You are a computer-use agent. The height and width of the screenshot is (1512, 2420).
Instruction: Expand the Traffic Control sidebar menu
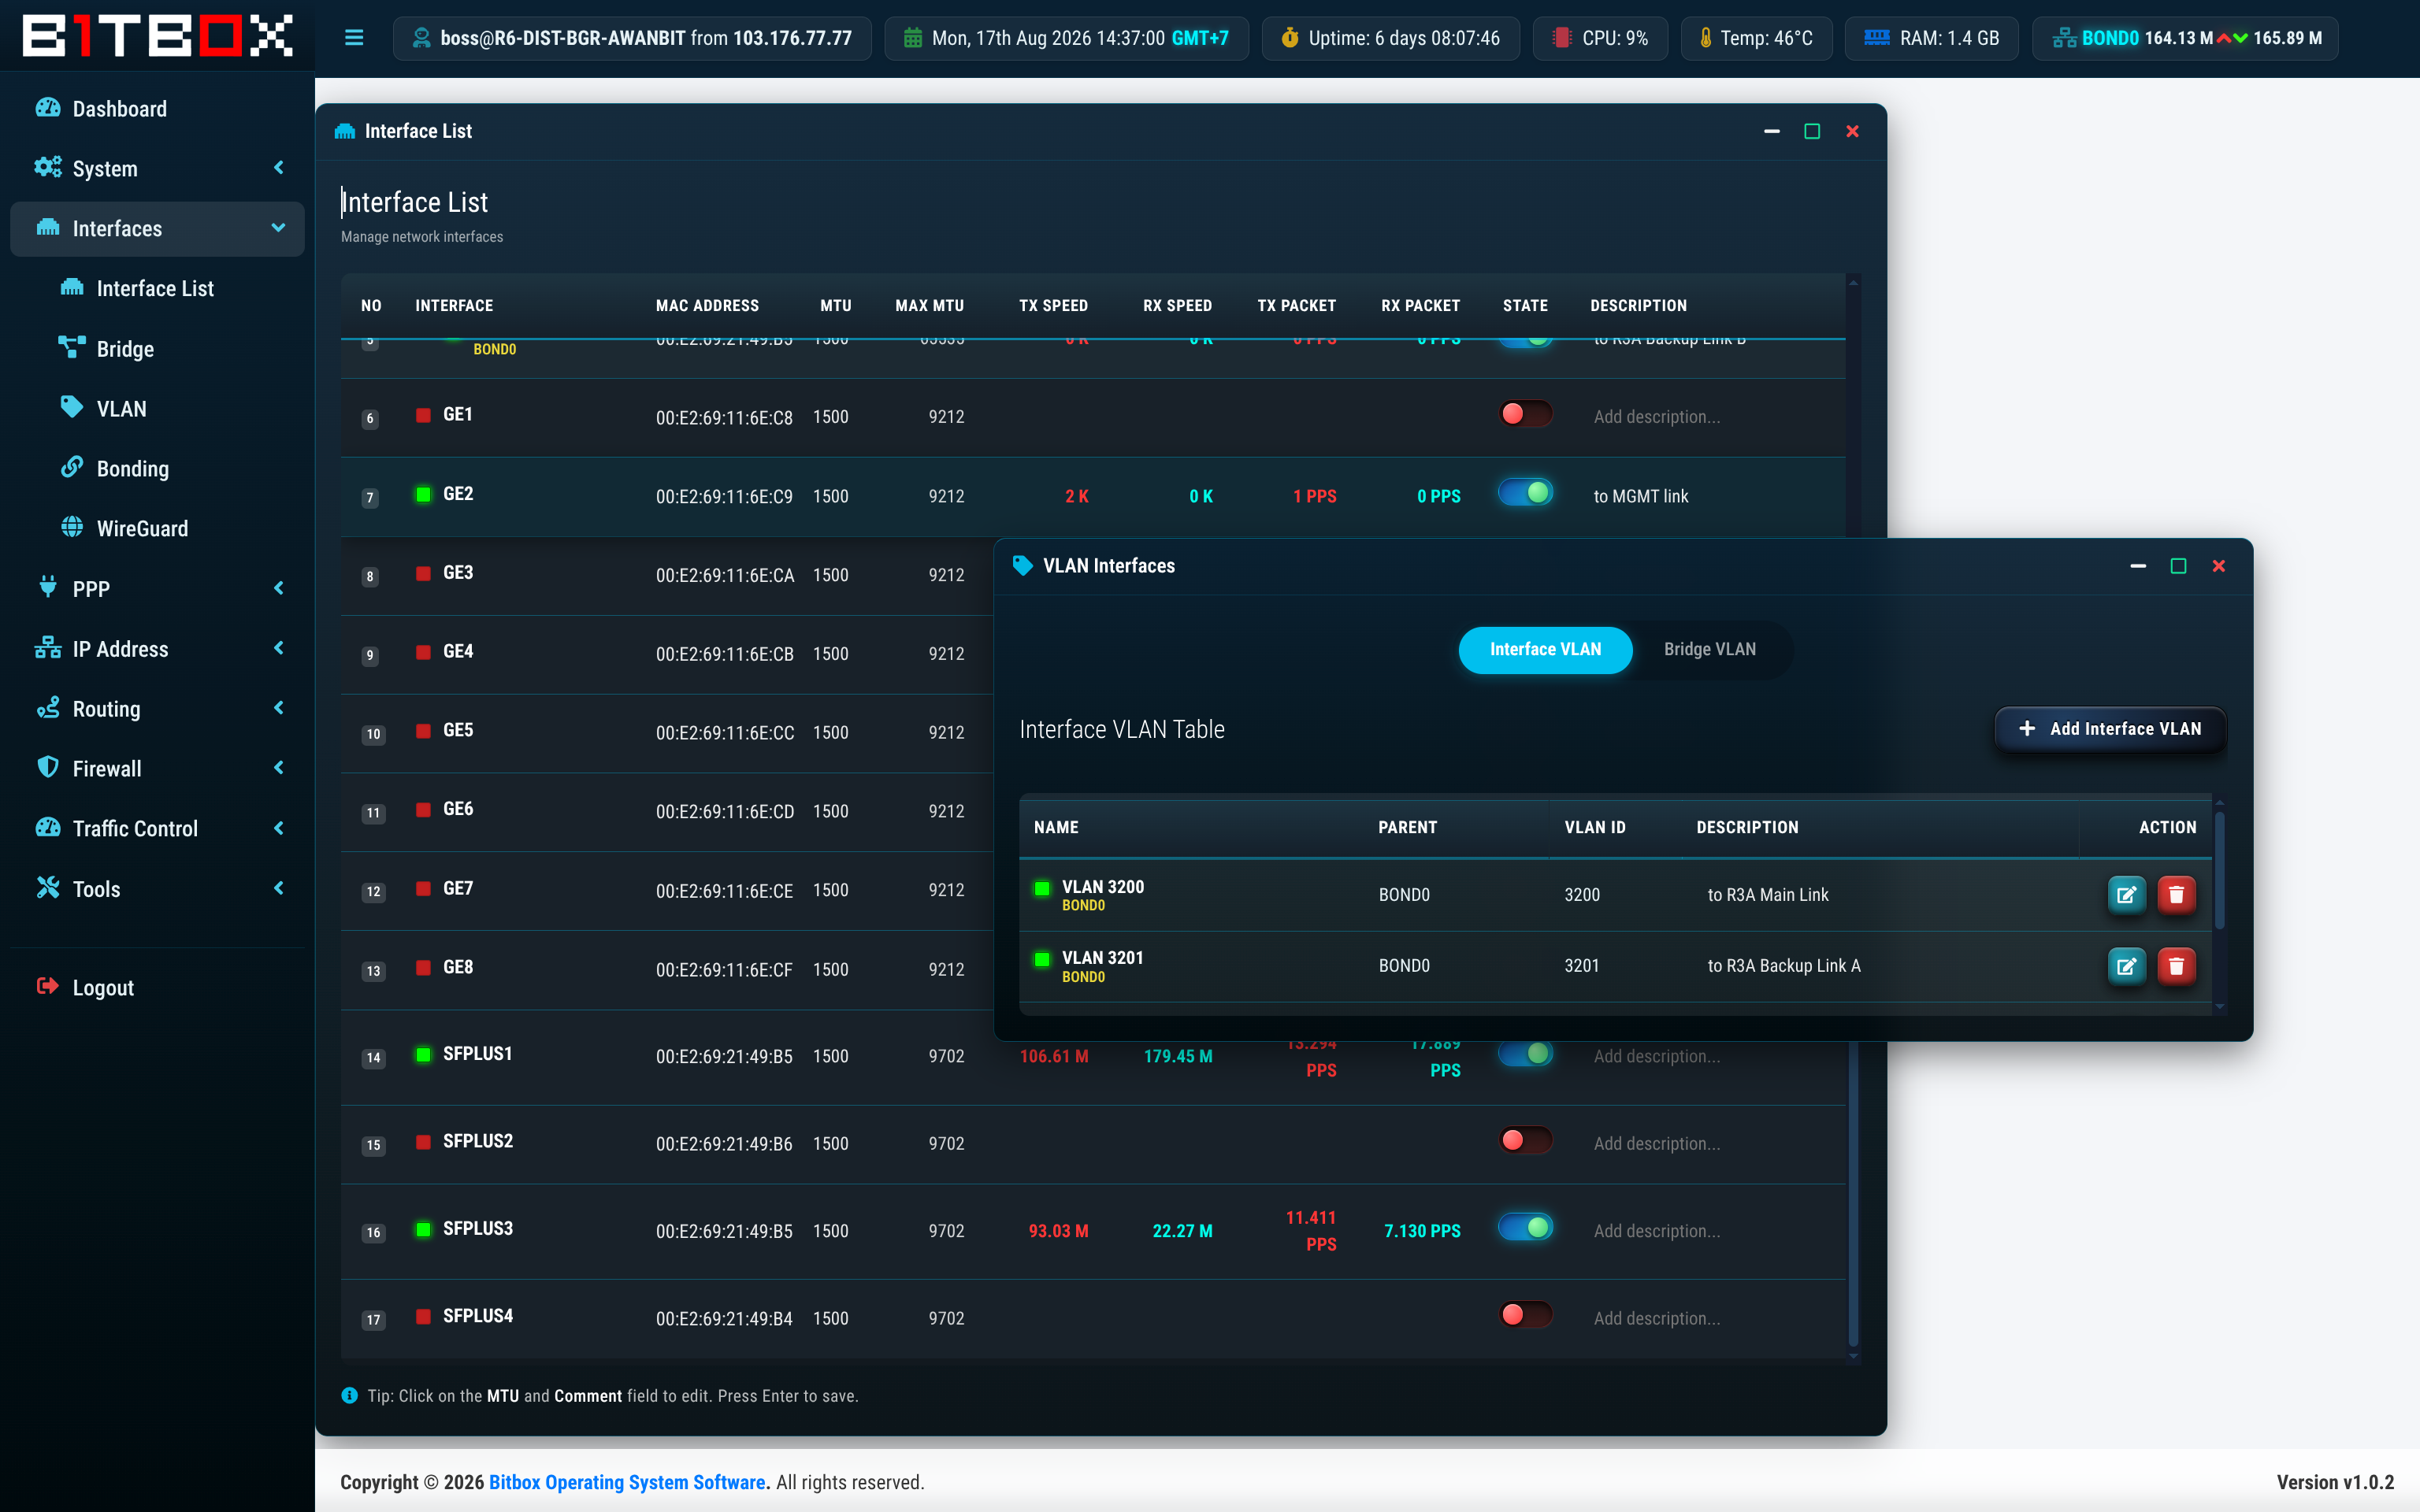click(157, 829)
